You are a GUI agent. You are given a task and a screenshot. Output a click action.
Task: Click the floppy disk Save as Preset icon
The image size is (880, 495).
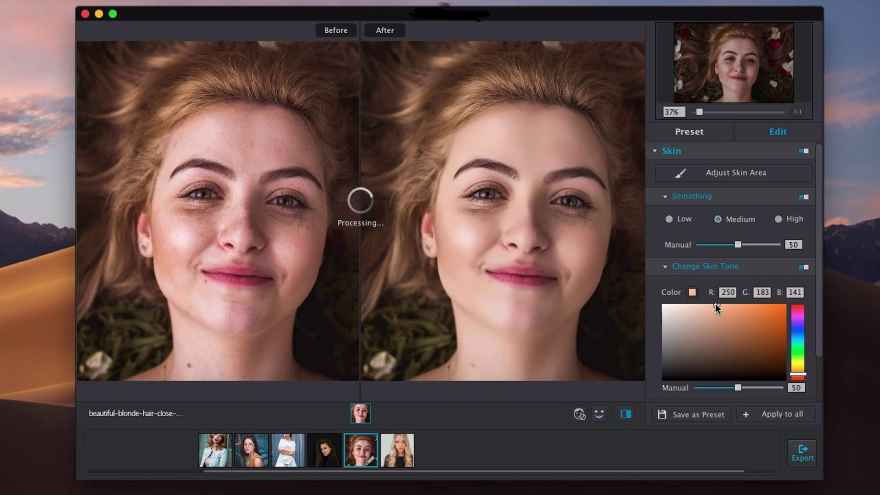pyautogui.click(x=662, y=414)
